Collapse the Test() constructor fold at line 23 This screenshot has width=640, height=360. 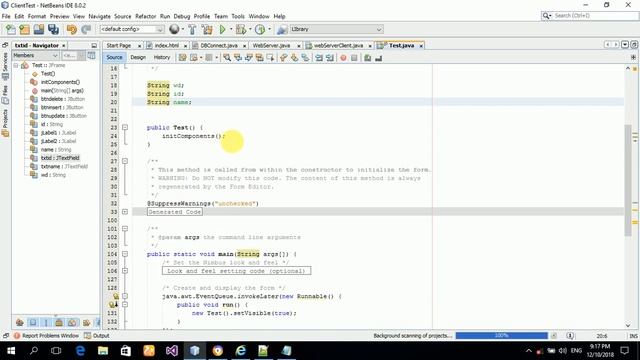pos(125,127)
